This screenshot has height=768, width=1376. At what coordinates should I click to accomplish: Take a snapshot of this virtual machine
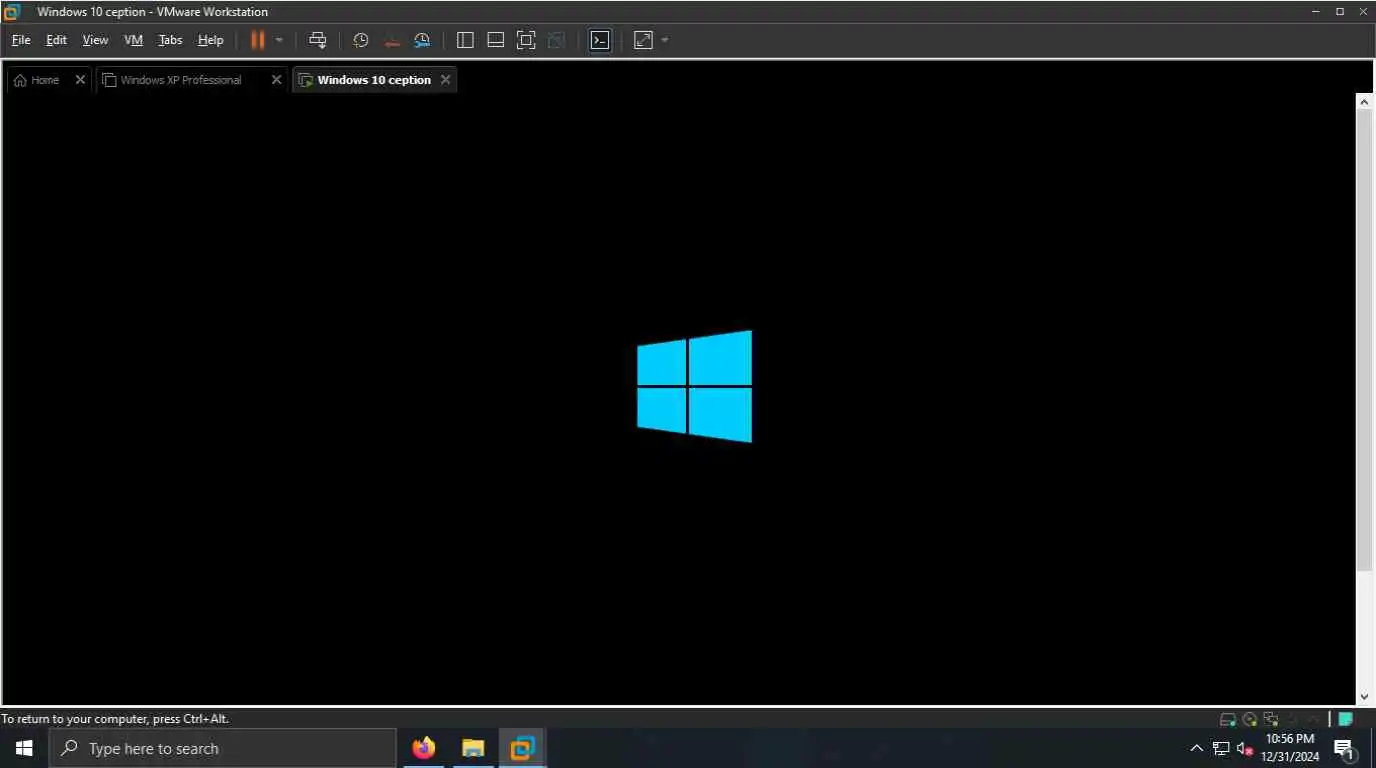coord(361,40)
